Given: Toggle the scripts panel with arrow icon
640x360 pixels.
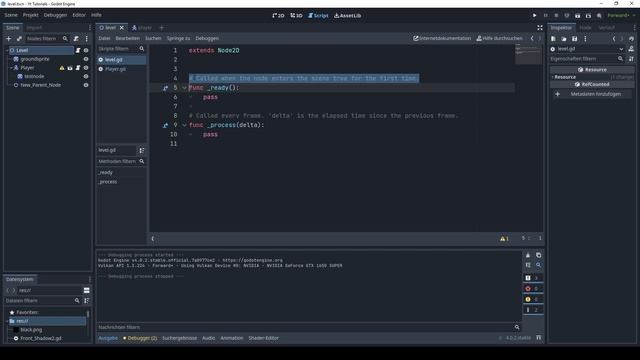Looking at the screenshot, I should pos(153,239).
